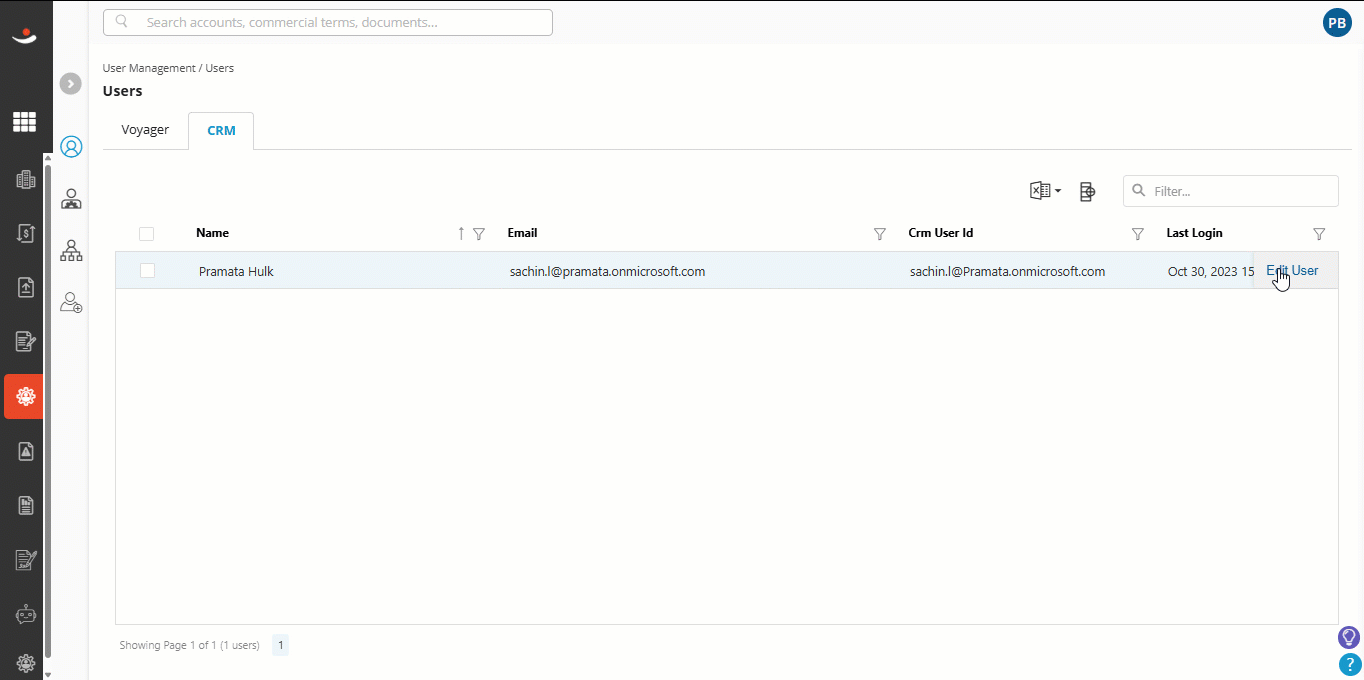
Task: Click the Pramata logo icon
Action: click(24, 37)
